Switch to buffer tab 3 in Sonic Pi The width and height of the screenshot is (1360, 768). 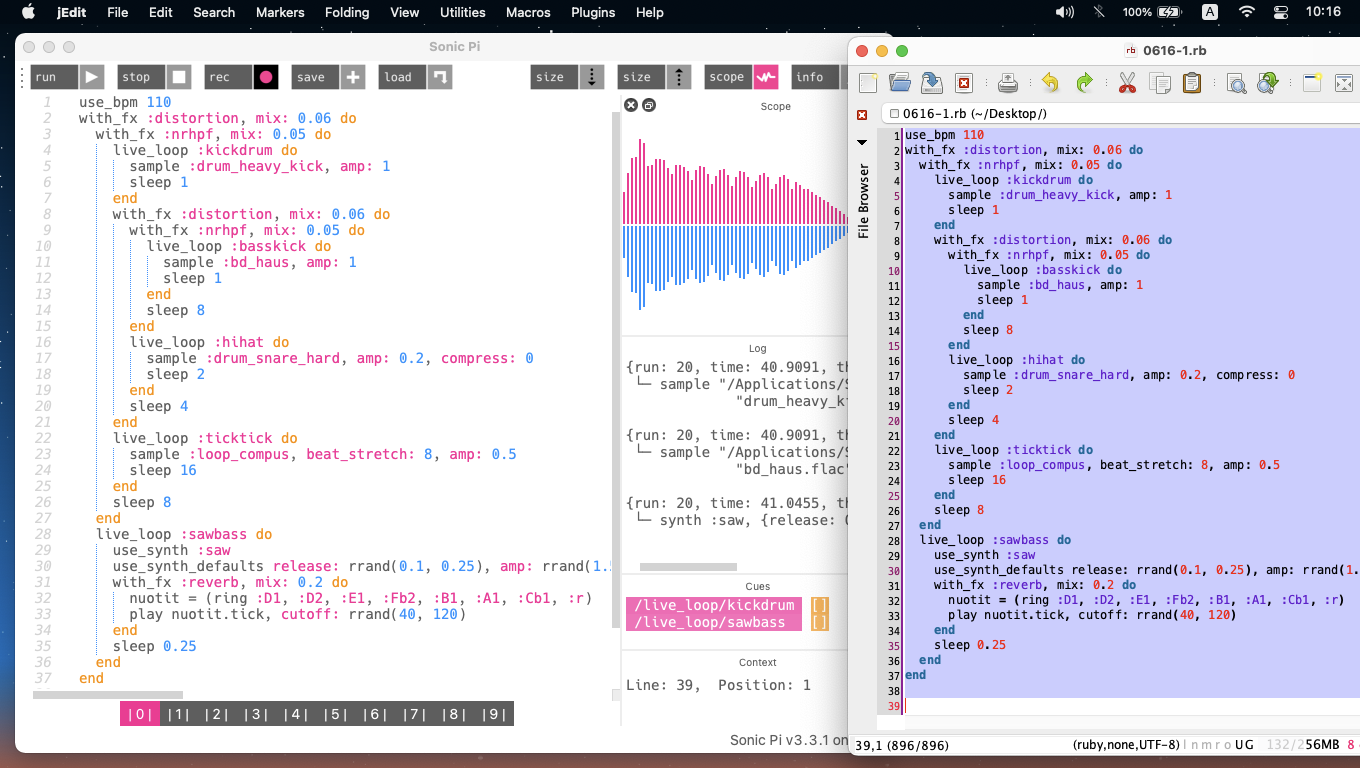point(256,714)
